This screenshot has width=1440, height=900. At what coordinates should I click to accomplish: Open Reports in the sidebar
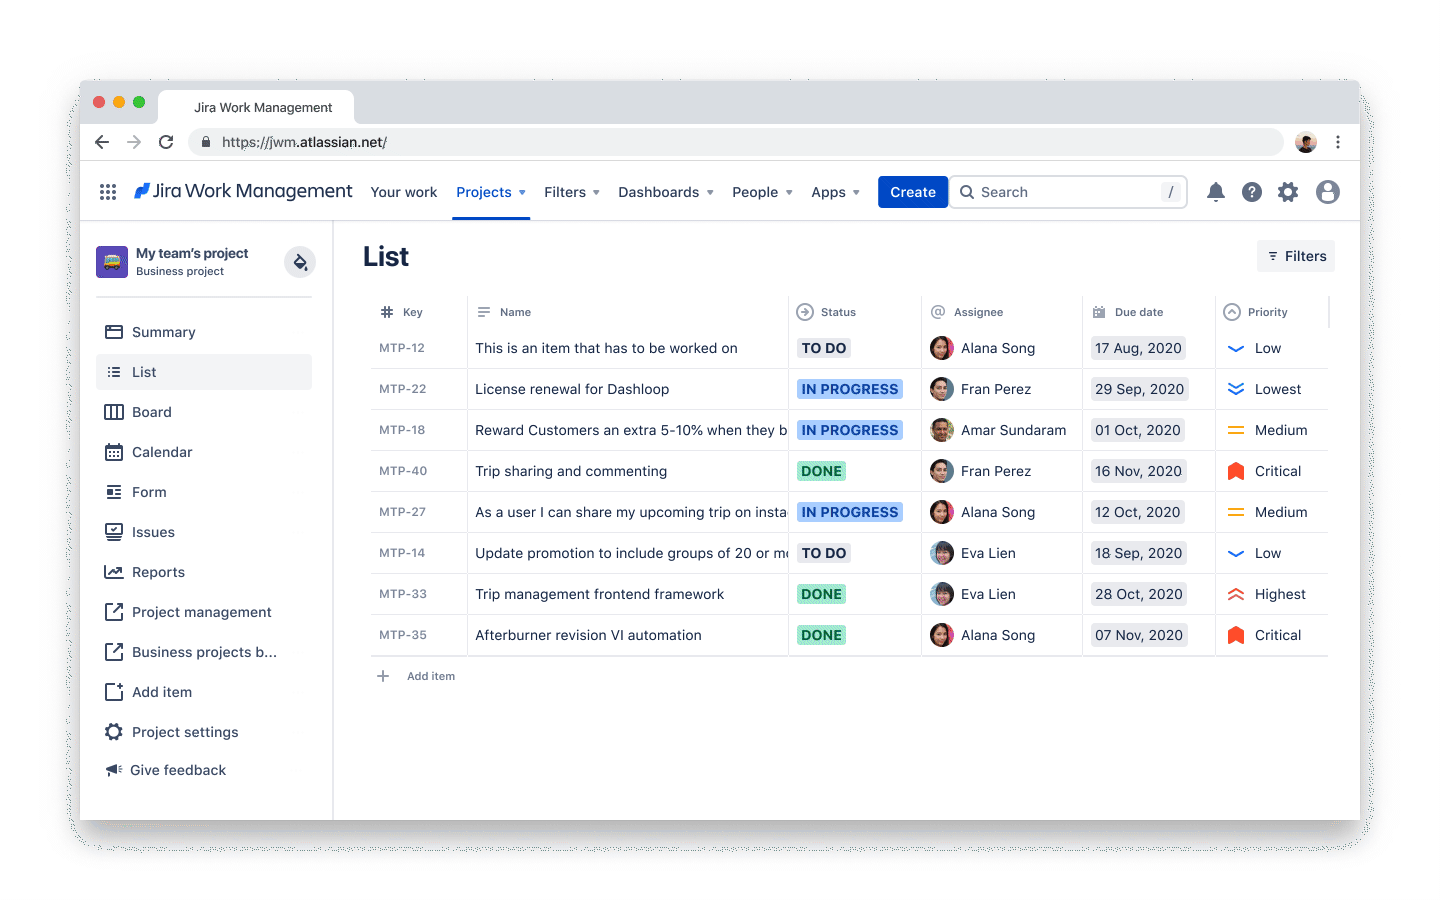(204, 572)
